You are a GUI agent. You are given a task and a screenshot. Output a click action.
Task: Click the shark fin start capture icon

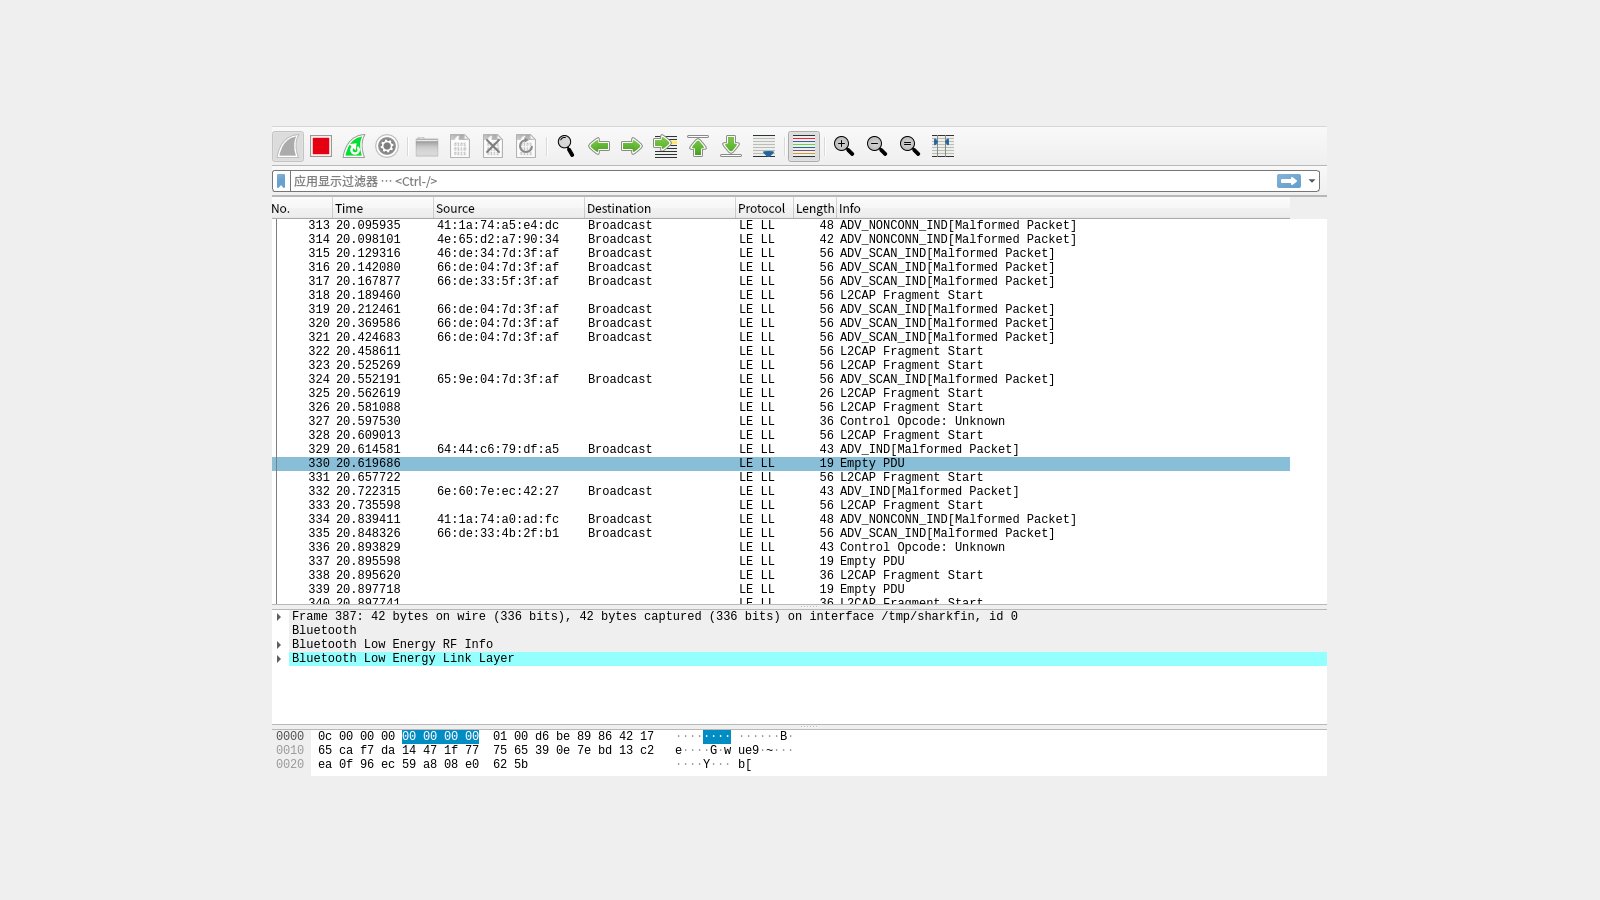point(288,146)
